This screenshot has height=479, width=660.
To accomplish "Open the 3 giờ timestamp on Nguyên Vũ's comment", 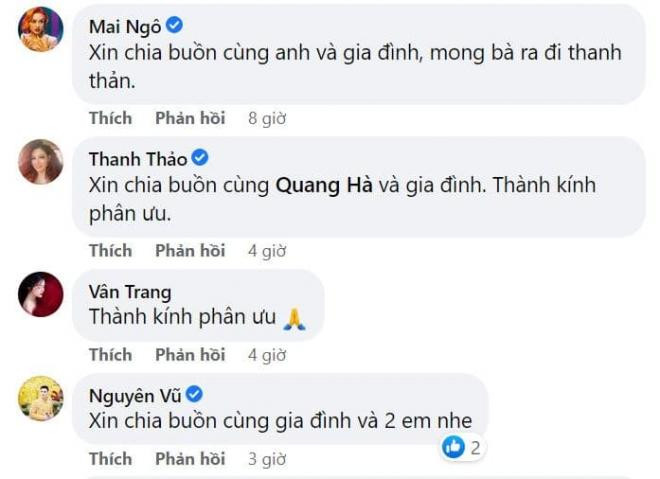I will [267, 459].
